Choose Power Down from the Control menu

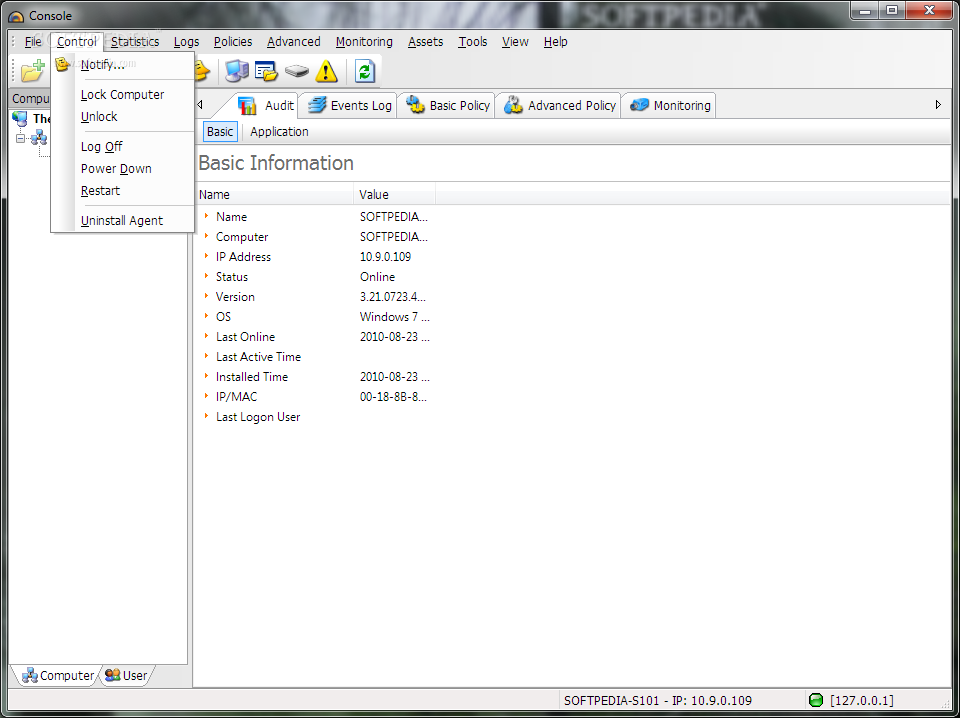point(122,168)
